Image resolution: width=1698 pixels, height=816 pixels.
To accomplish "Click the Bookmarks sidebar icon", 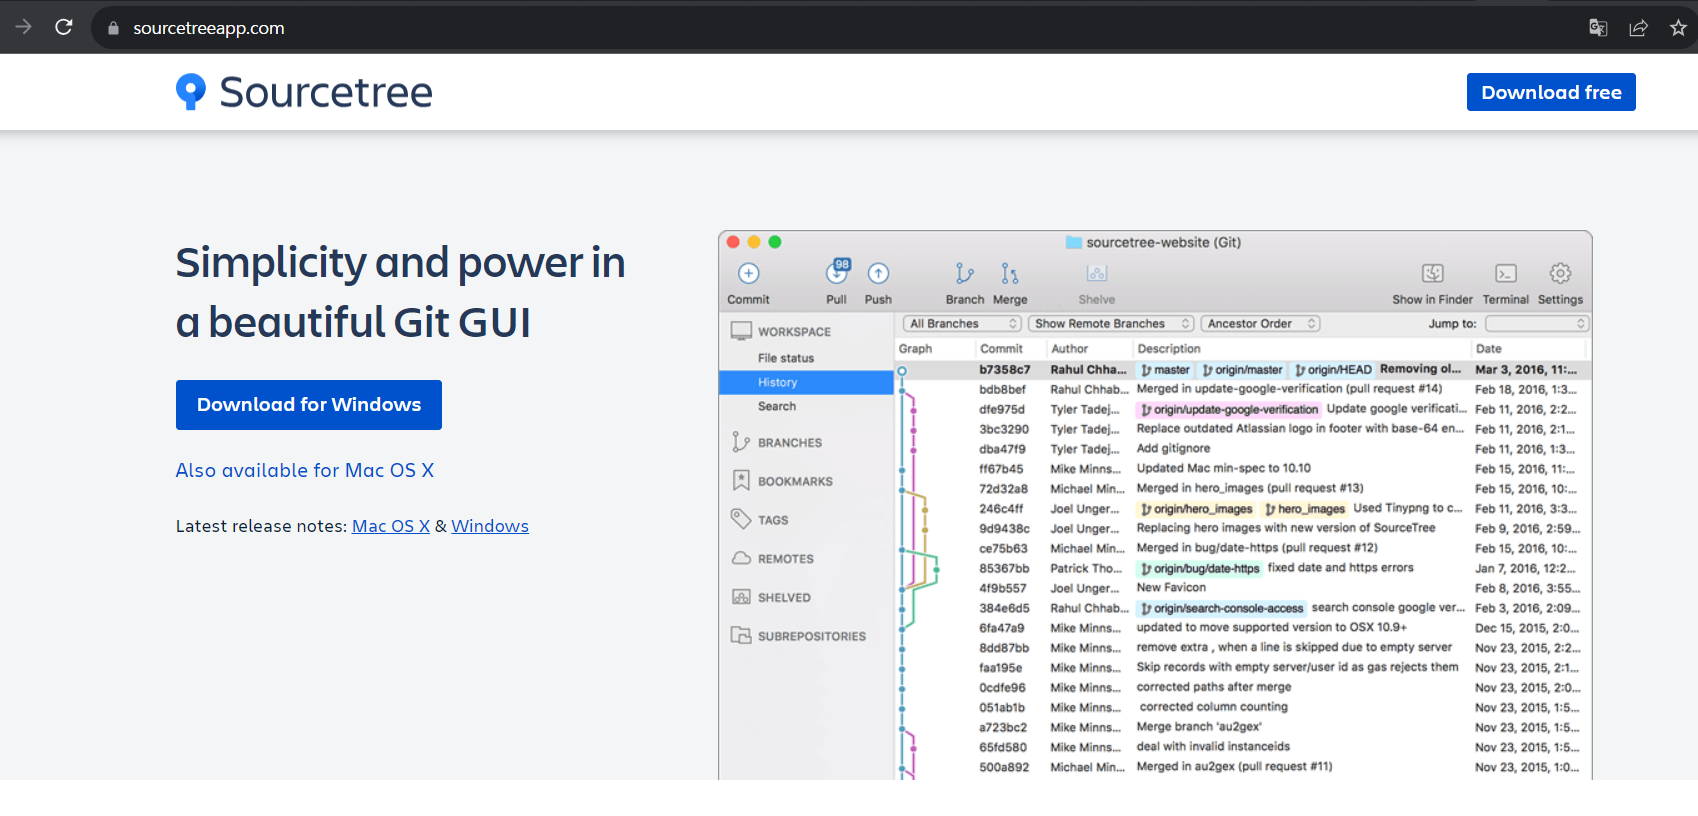I will point(741,481).
